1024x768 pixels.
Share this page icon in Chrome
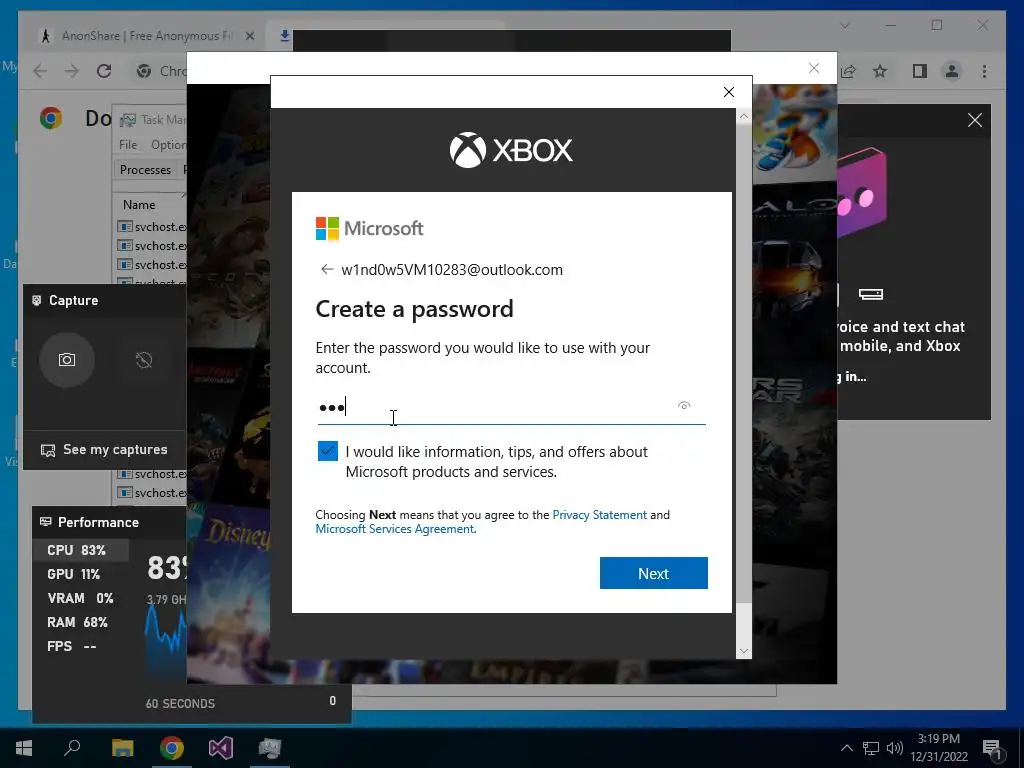pyautogui.click(x=848, y=71)
